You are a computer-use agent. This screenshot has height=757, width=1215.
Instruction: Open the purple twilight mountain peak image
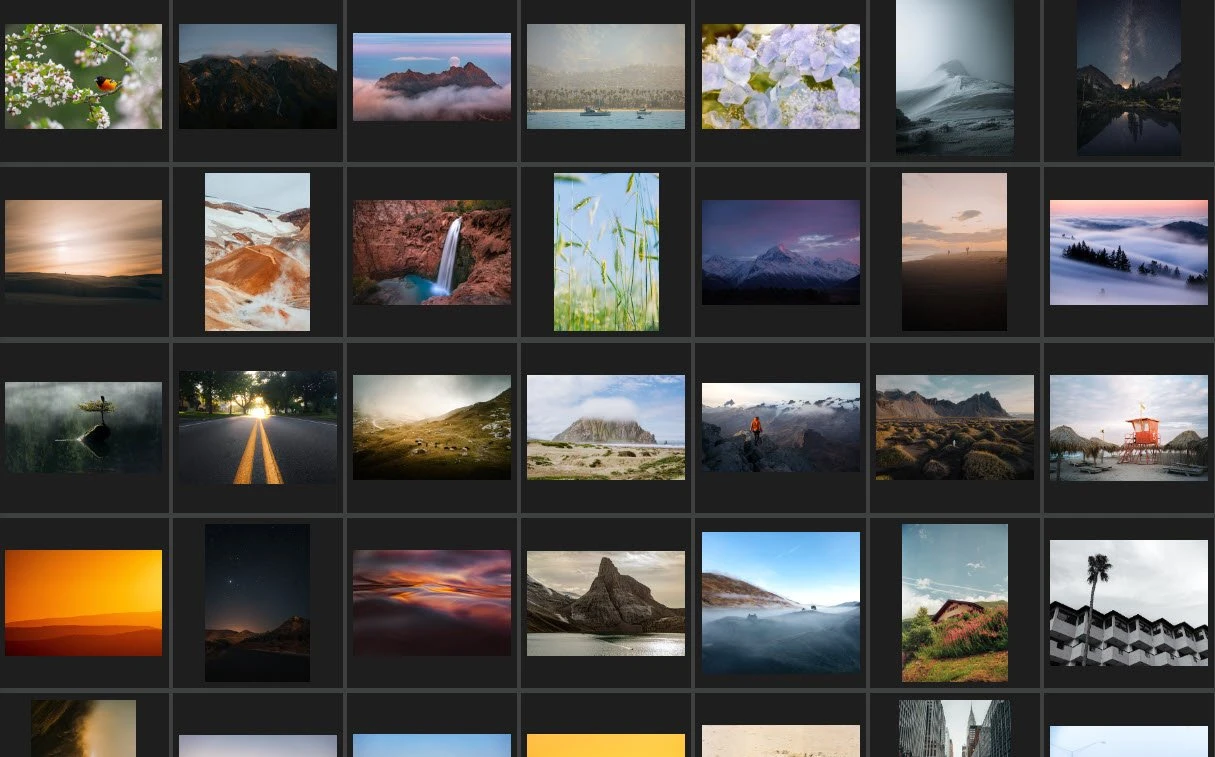[780, 252]
